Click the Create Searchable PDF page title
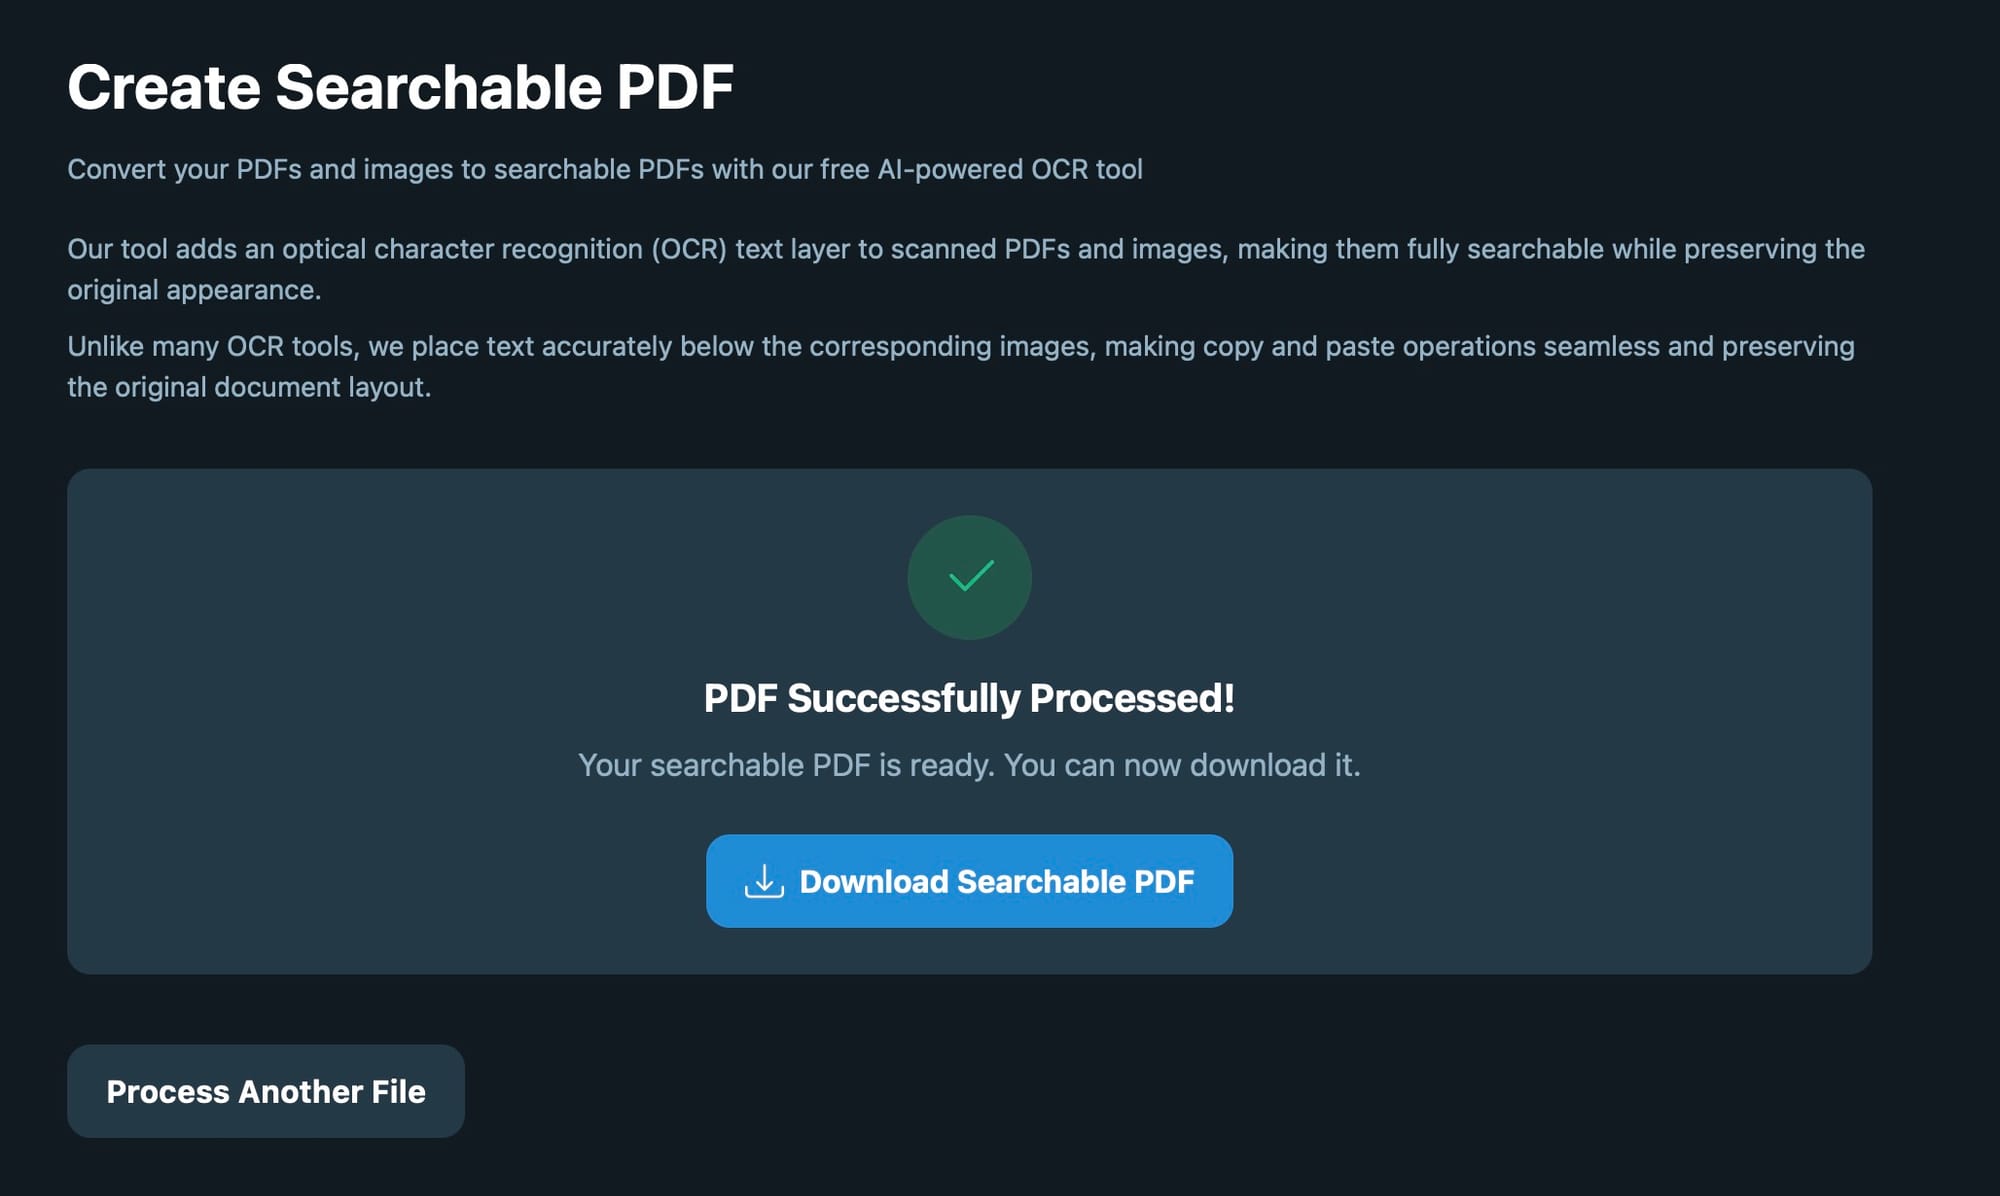This screenshot has width=2000, height=1196. tap(400, 87)
